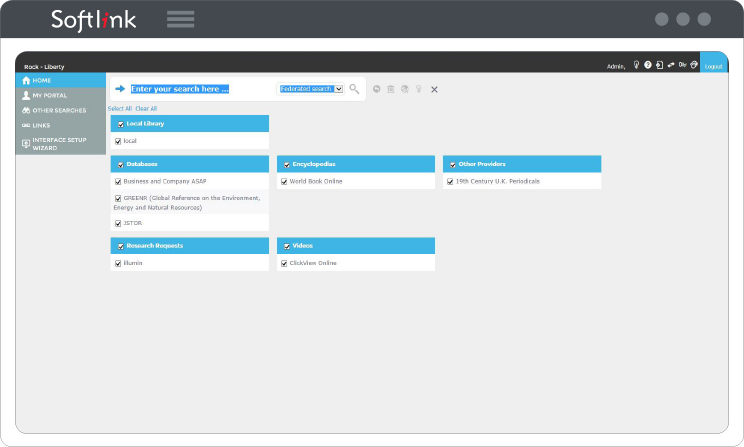Click the library building icon
The image size is (744, 447).
click(391, 89)
